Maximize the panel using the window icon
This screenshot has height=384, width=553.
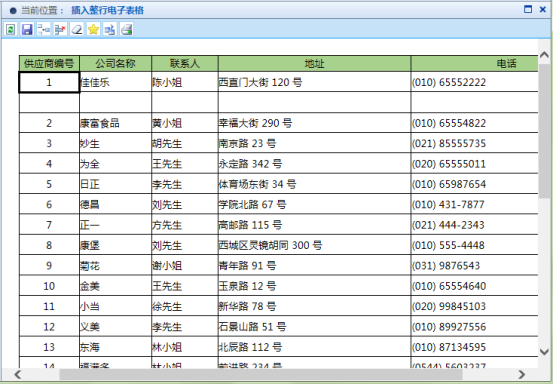(x=528, y=9)
